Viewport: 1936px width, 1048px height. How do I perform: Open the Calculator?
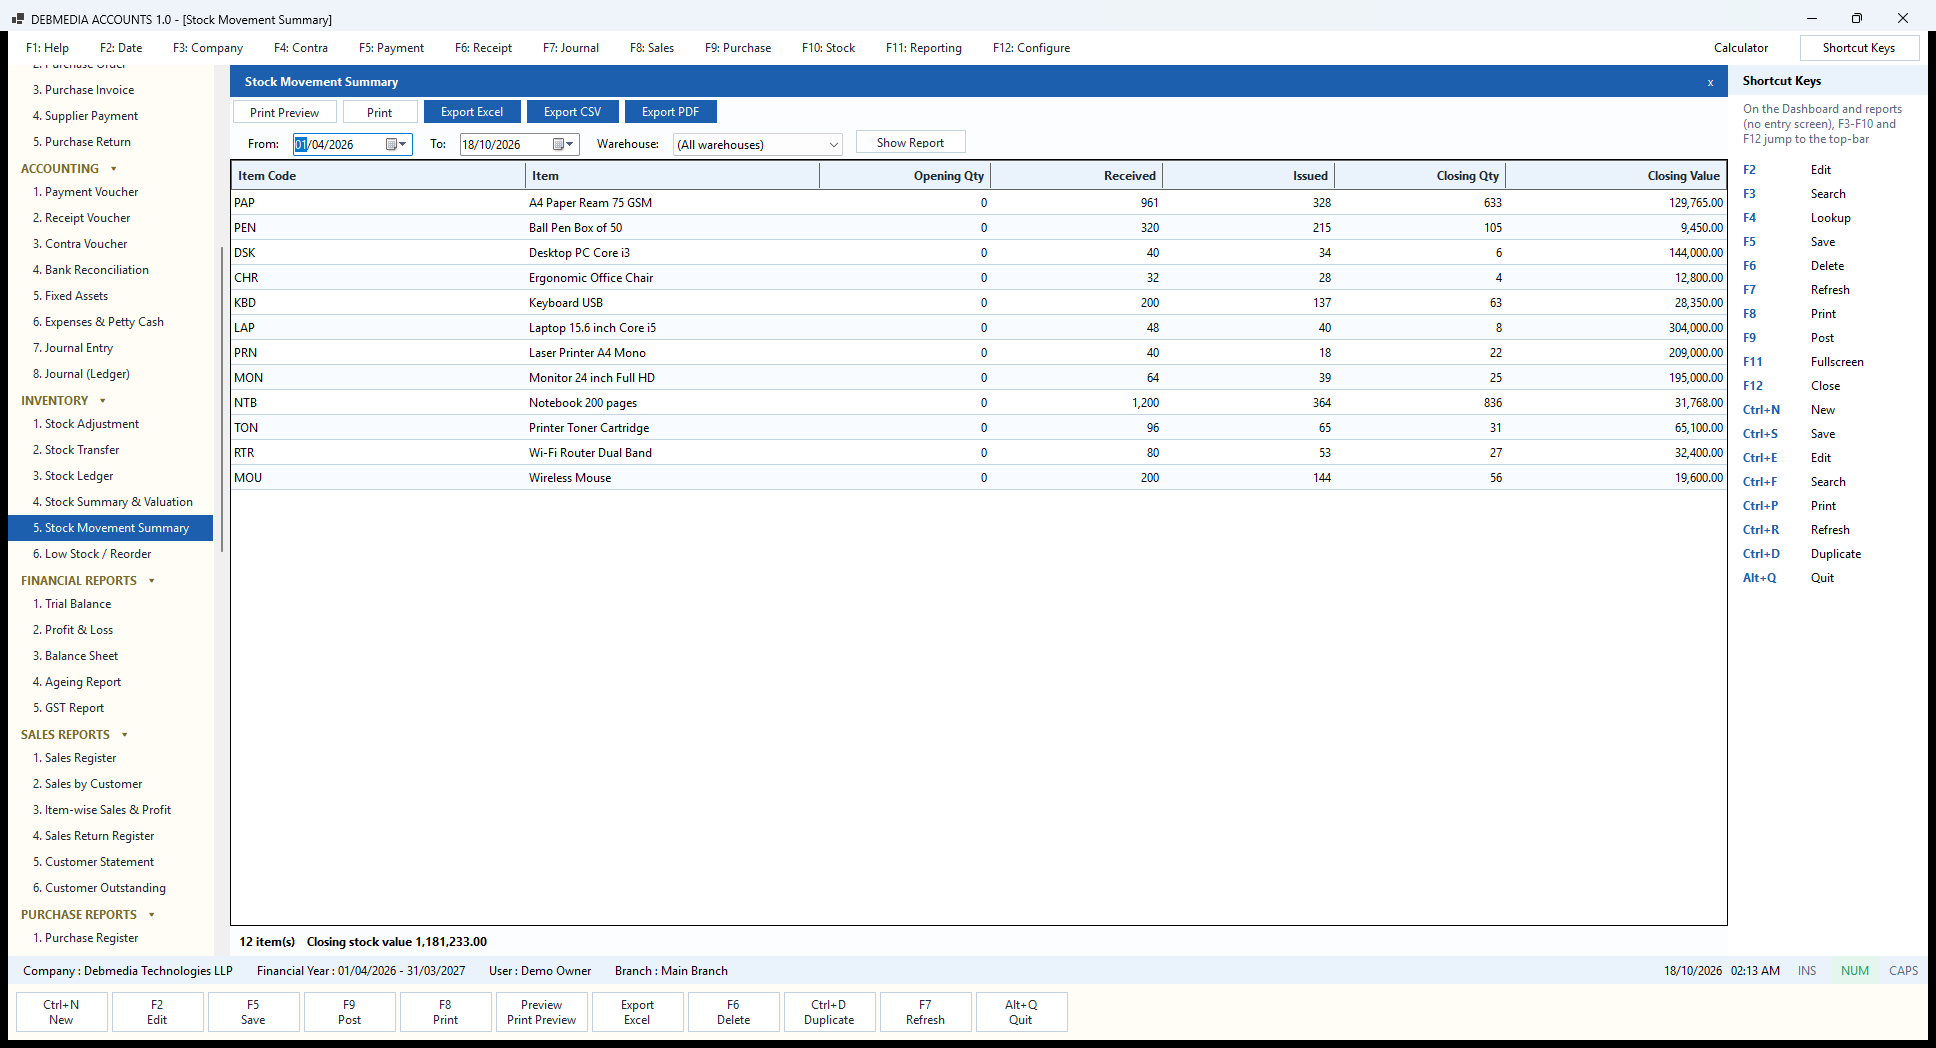click(x=1741, y=48)
